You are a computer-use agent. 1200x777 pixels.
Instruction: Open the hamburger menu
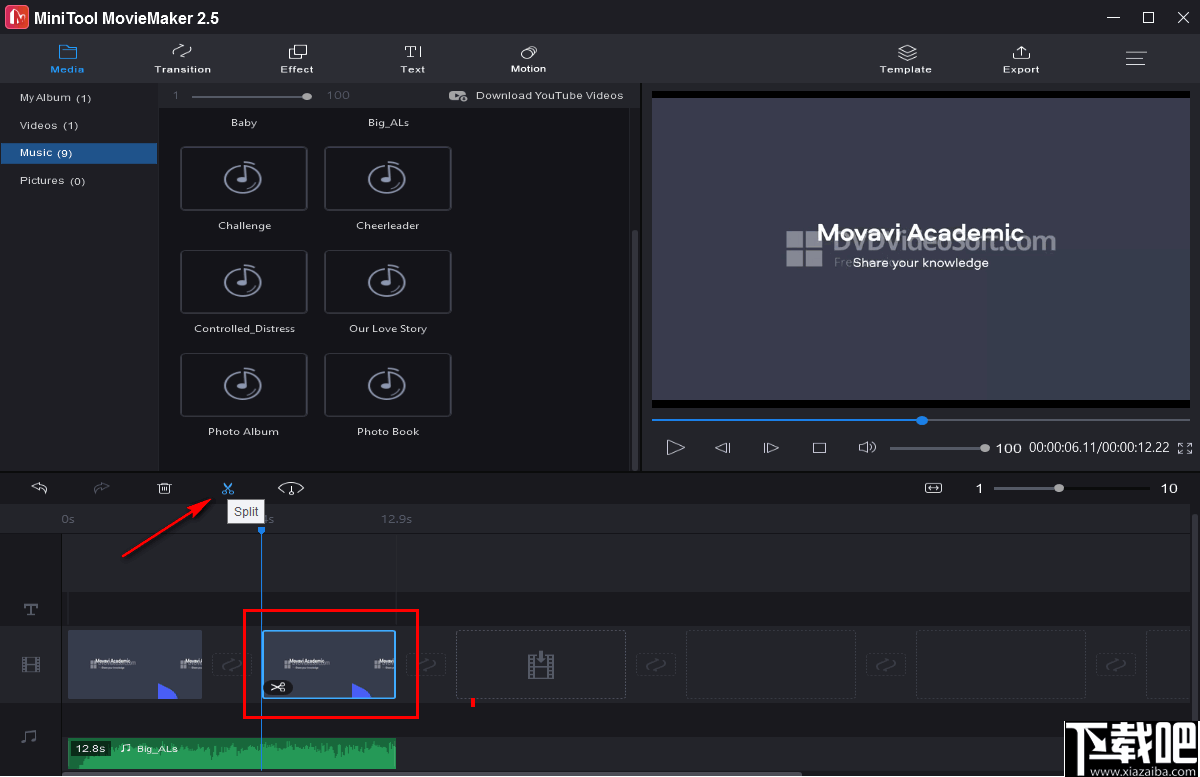click(1136, 58)
